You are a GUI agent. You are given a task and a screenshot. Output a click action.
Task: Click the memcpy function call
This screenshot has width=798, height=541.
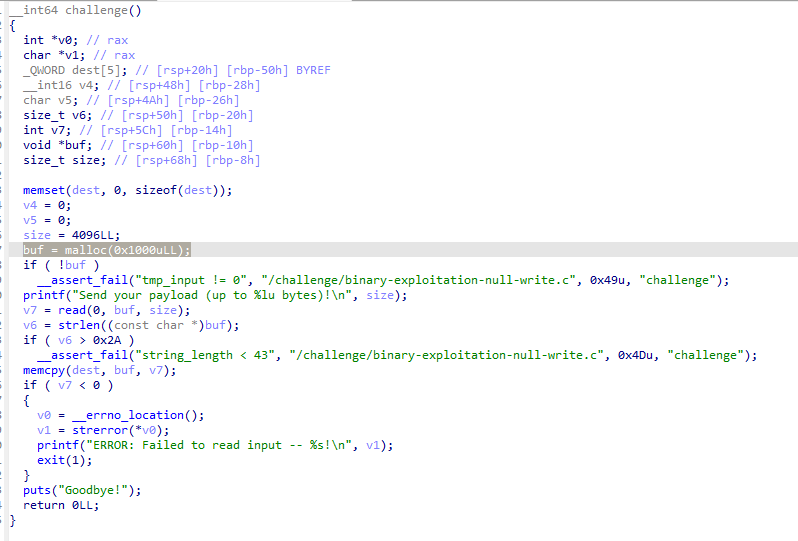pos(43,370)
